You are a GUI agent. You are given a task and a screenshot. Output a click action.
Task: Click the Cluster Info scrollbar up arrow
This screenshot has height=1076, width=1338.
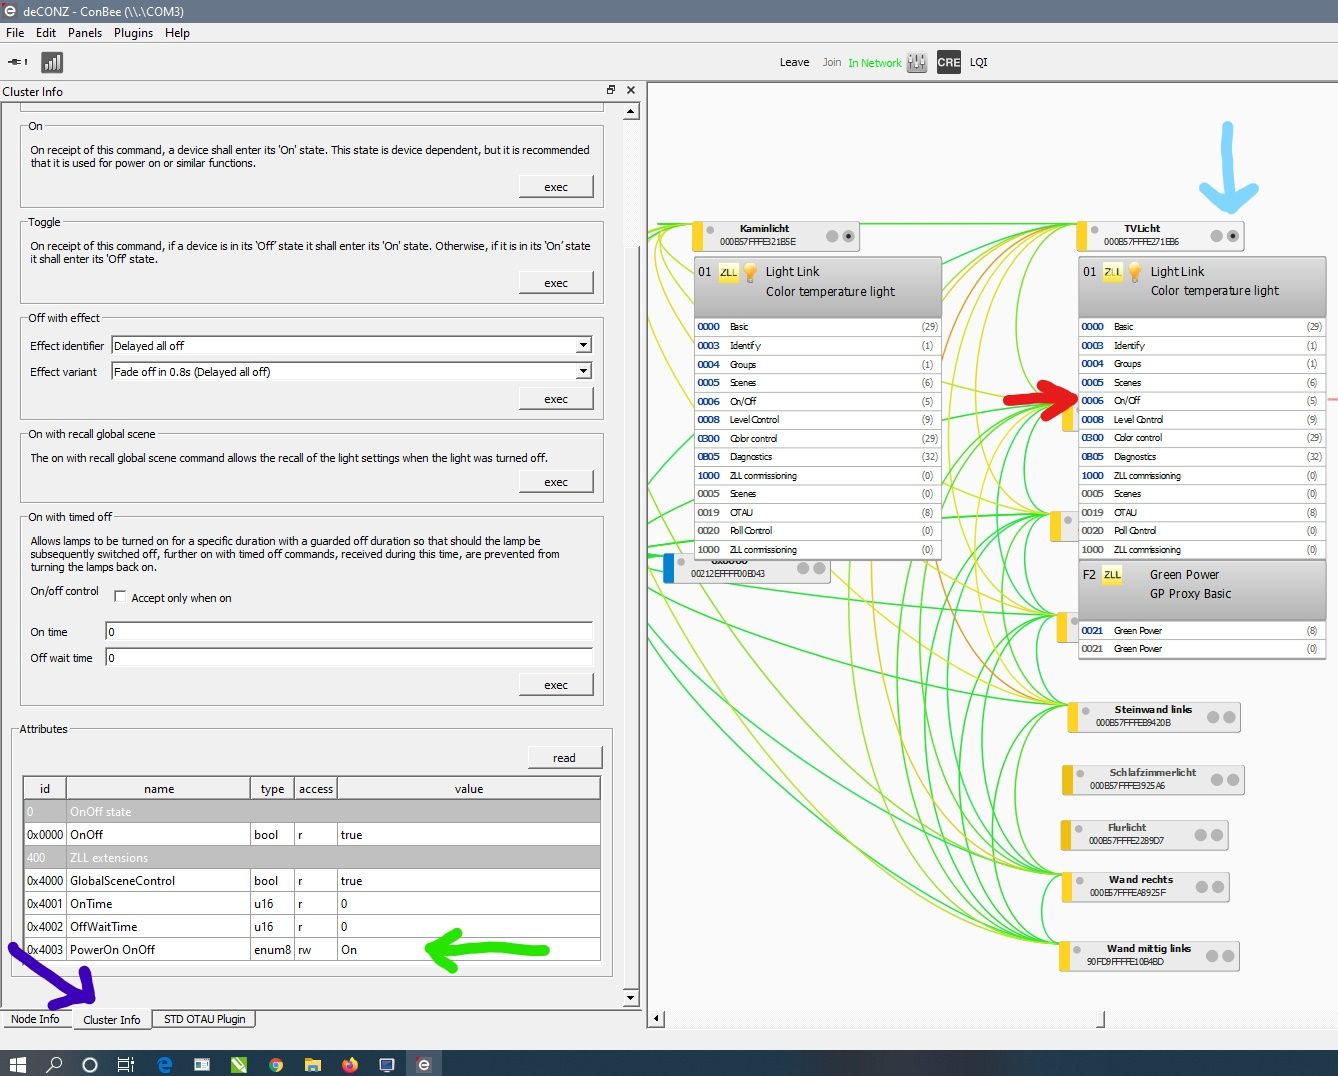click(630, 112)
